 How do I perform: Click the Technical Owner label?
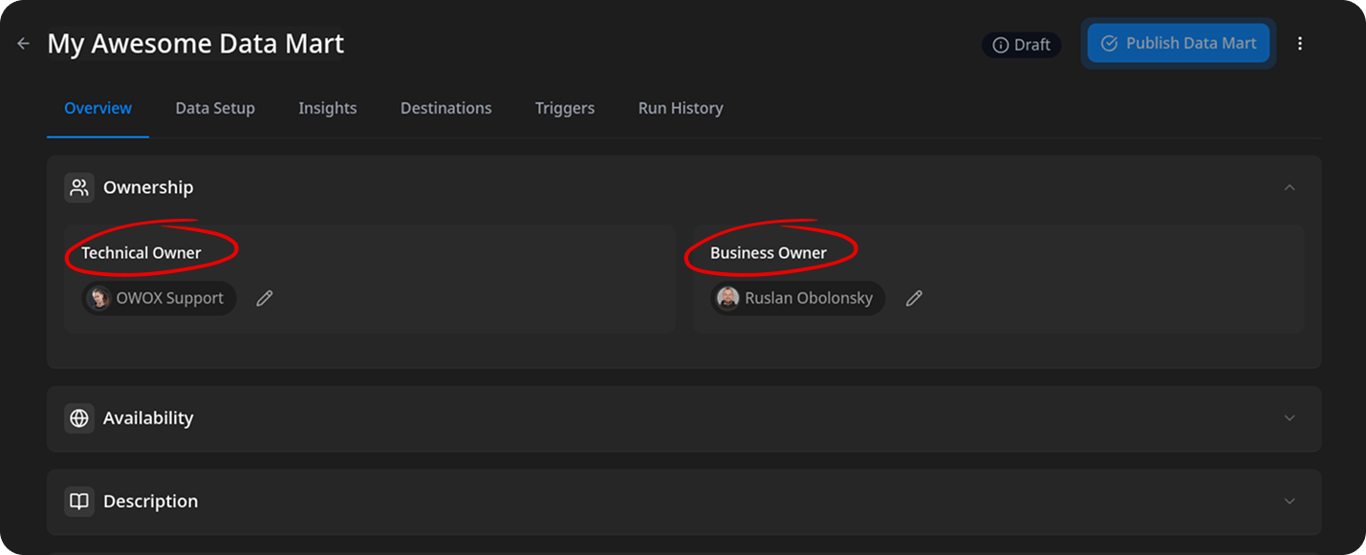coord(141,253)
